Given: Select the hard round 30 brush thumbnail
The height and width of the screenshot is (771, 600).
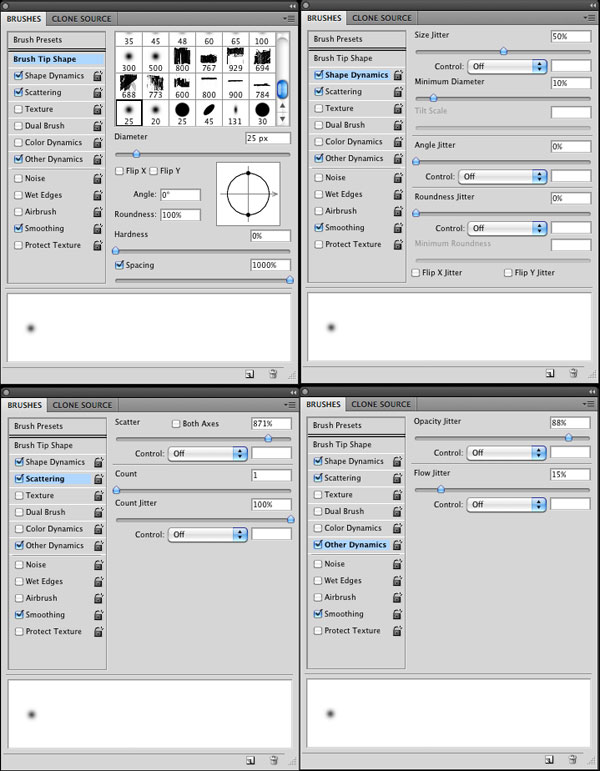Looking at the screenshot, I should 262,113.
